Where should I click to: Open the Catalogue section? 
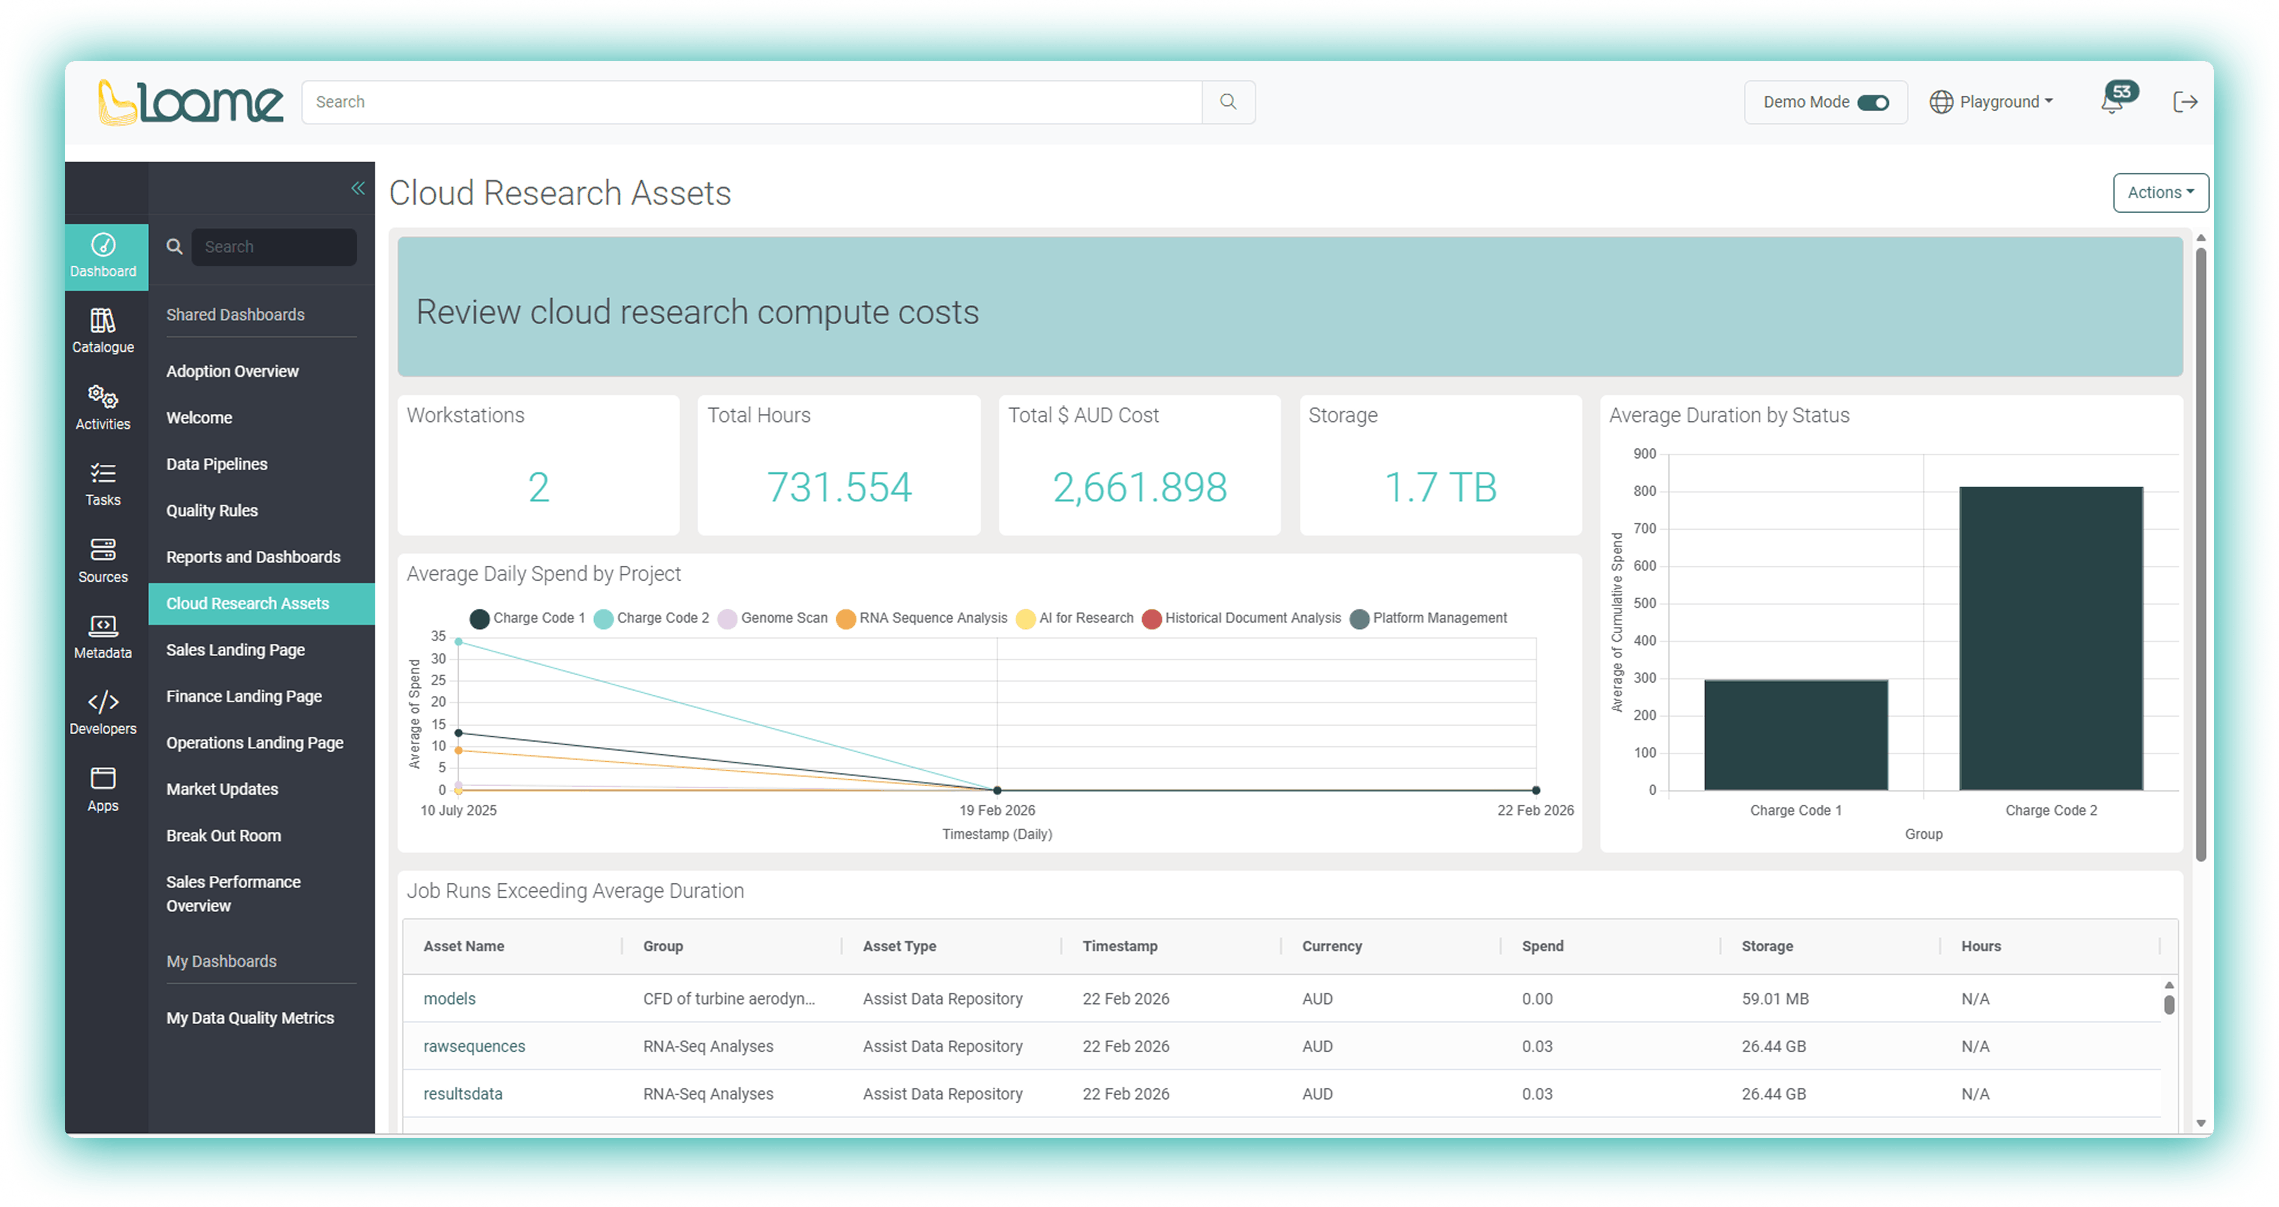[x=104, y=331]
